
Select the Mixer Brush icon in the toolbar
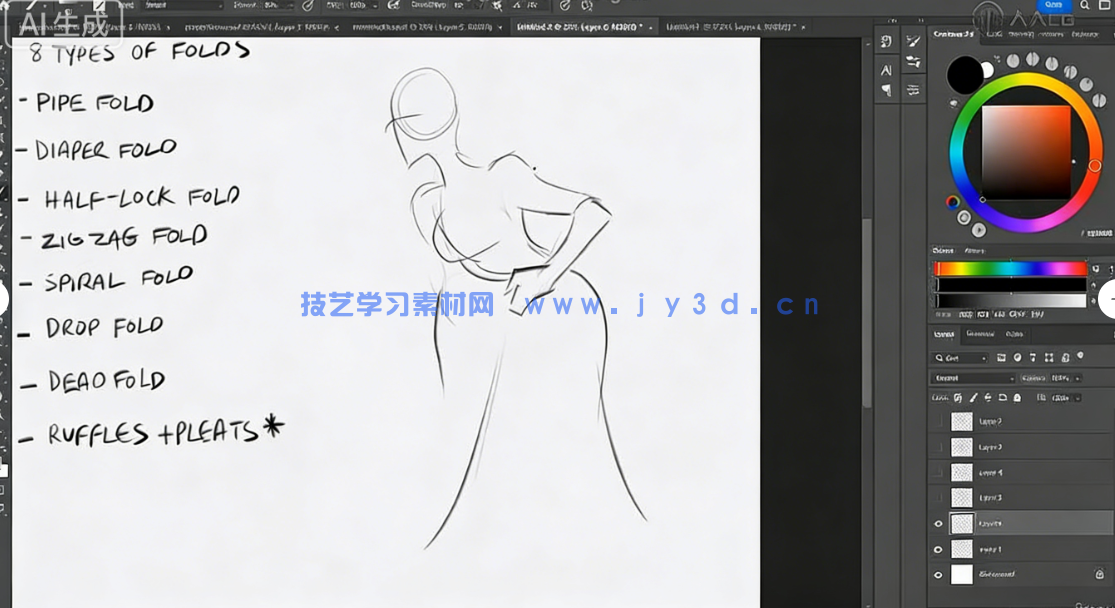pos(913,60)
